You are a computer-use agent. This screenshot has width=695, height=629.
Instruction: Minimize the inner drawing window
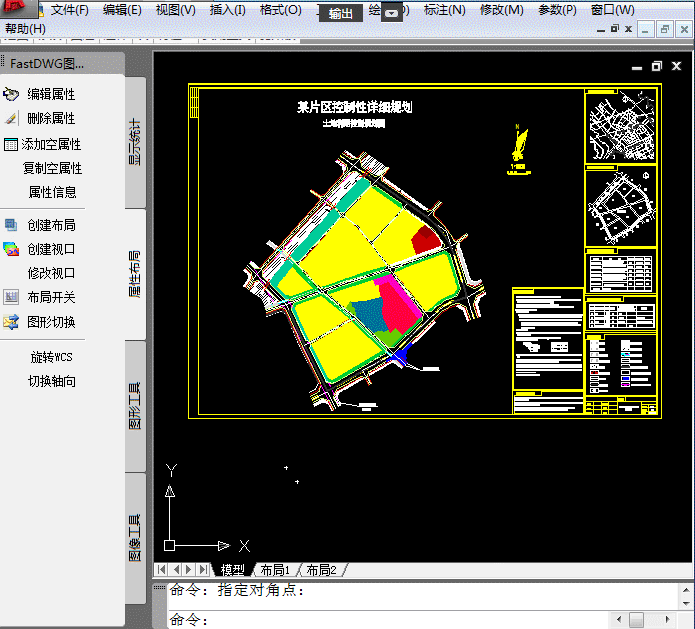point(637,67)
